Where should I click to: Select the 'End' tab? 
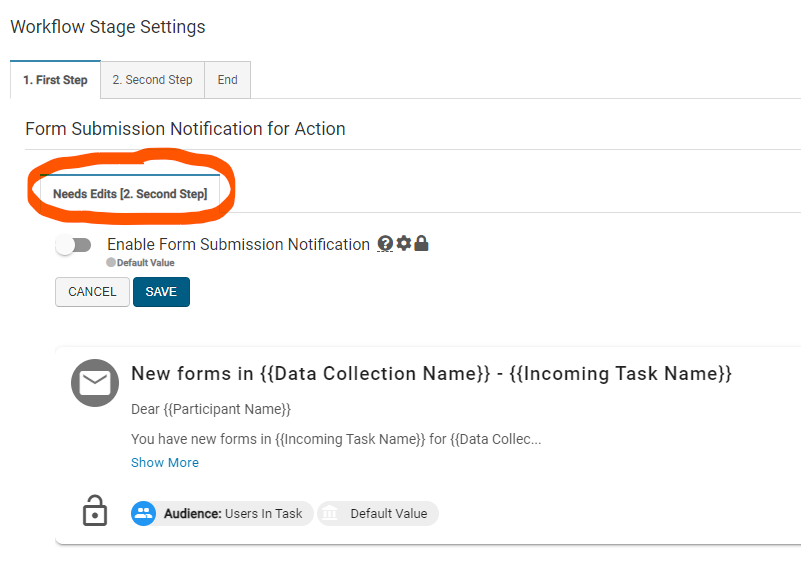(228, 80)
